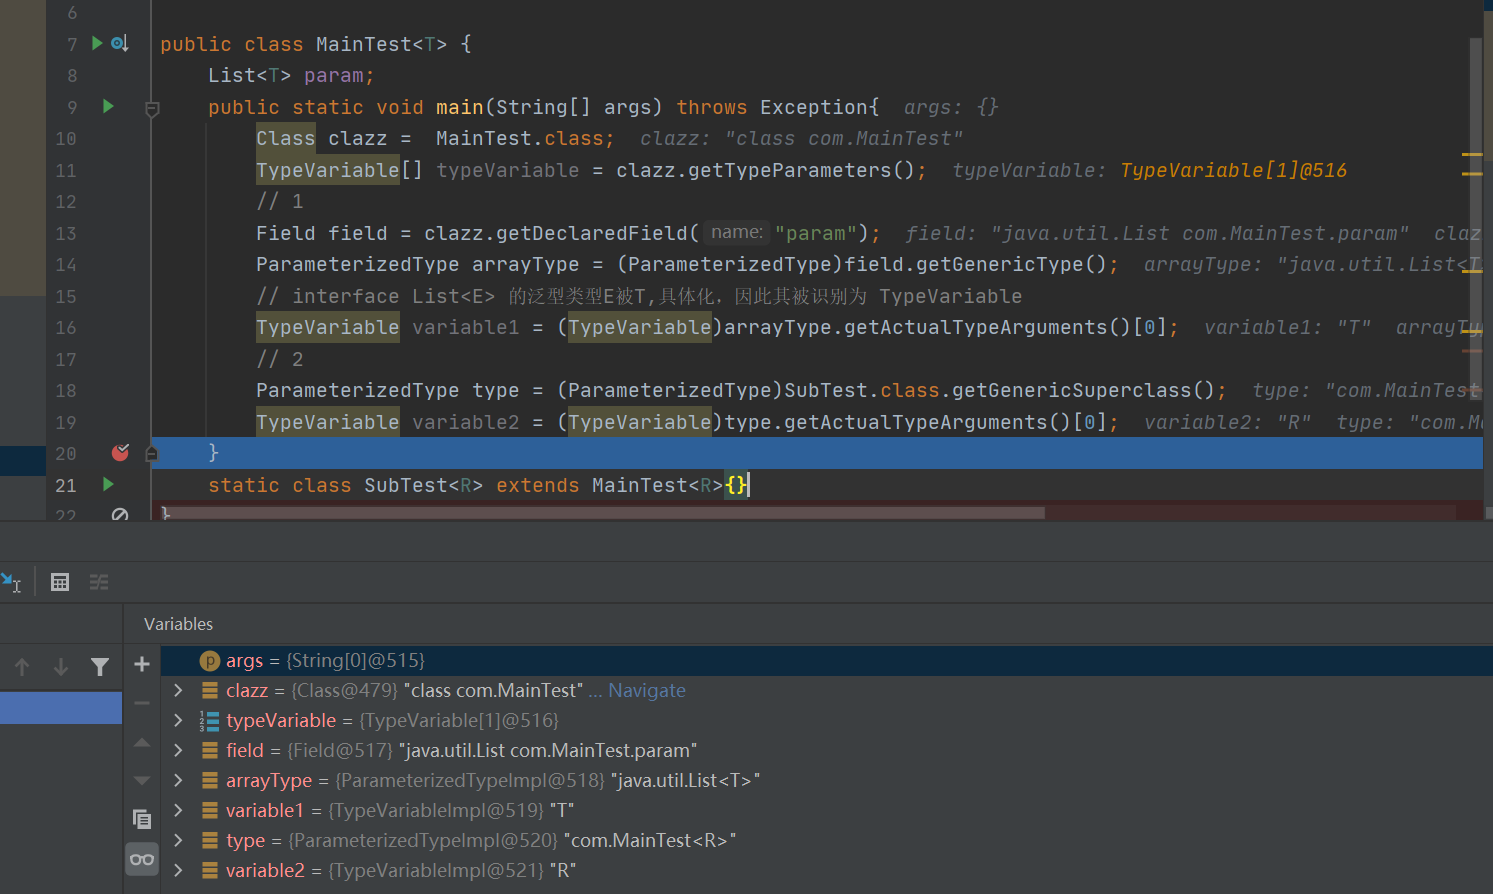Add a new watch with plus icon
Image resolution: width=1493 pixels, height=894 pixels.
[x=142, y=664]
